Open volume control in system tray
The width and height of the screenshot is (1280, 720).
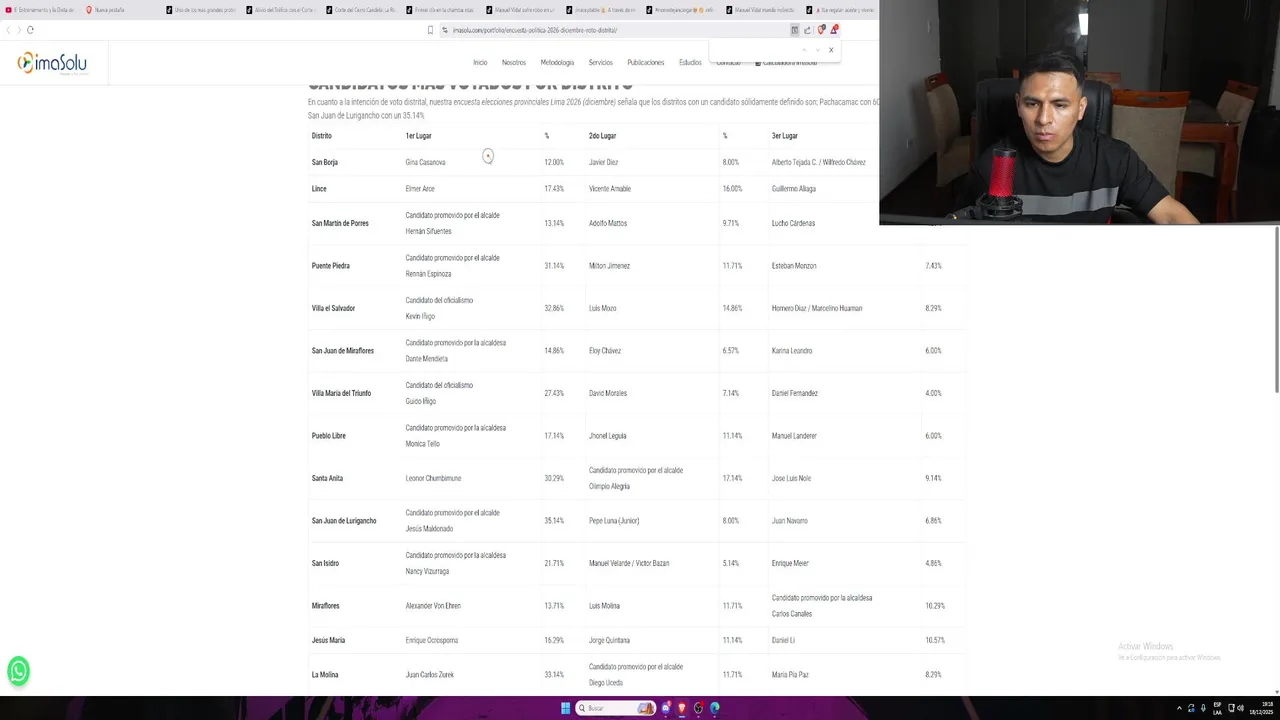pos(1241,708)
